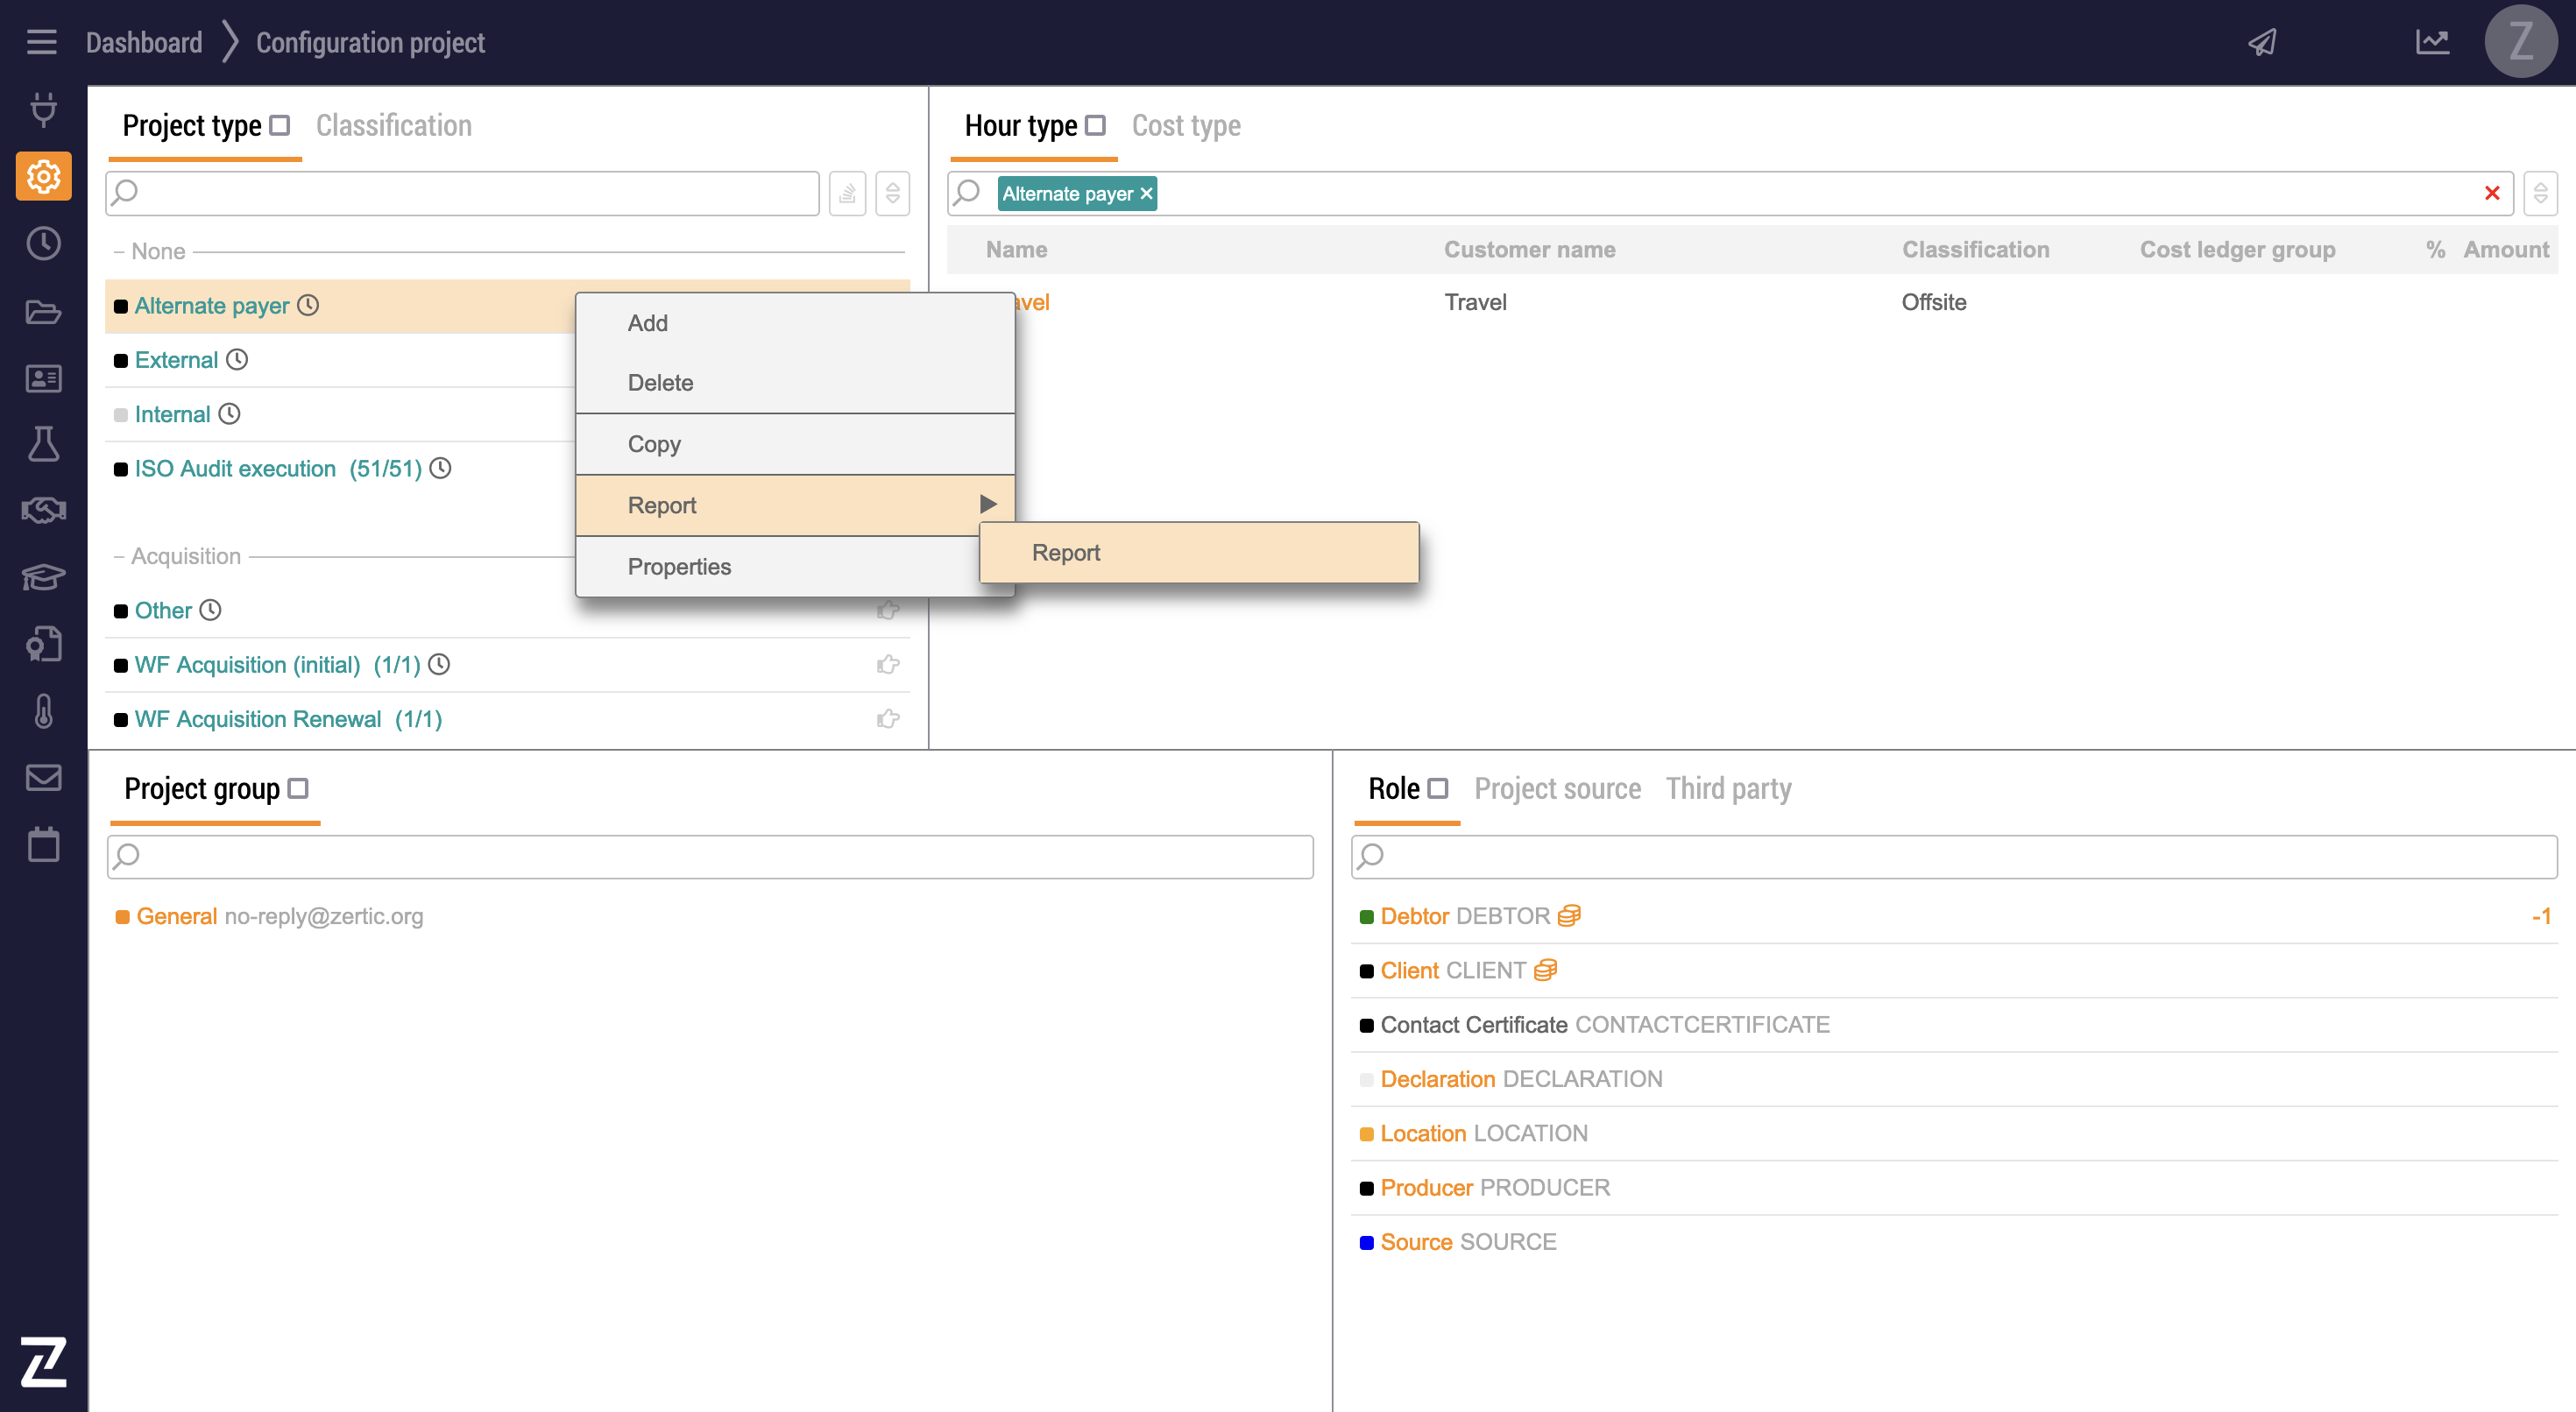Toggle the checkbox beside Hour type
2576x1412 pixels.
click(x=1096, y=125)
